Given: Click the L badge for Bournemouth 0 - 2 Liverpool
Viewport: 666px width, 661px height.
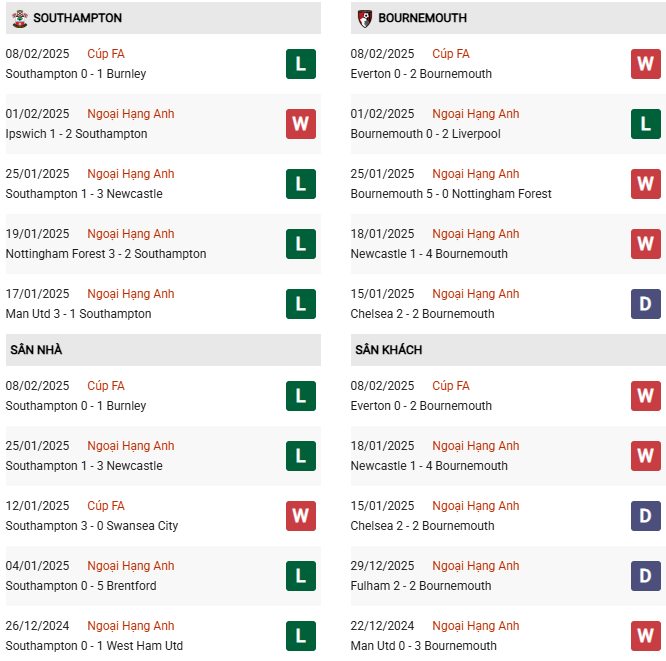Looking at the screenshot, I should click(x=645, y=124).
